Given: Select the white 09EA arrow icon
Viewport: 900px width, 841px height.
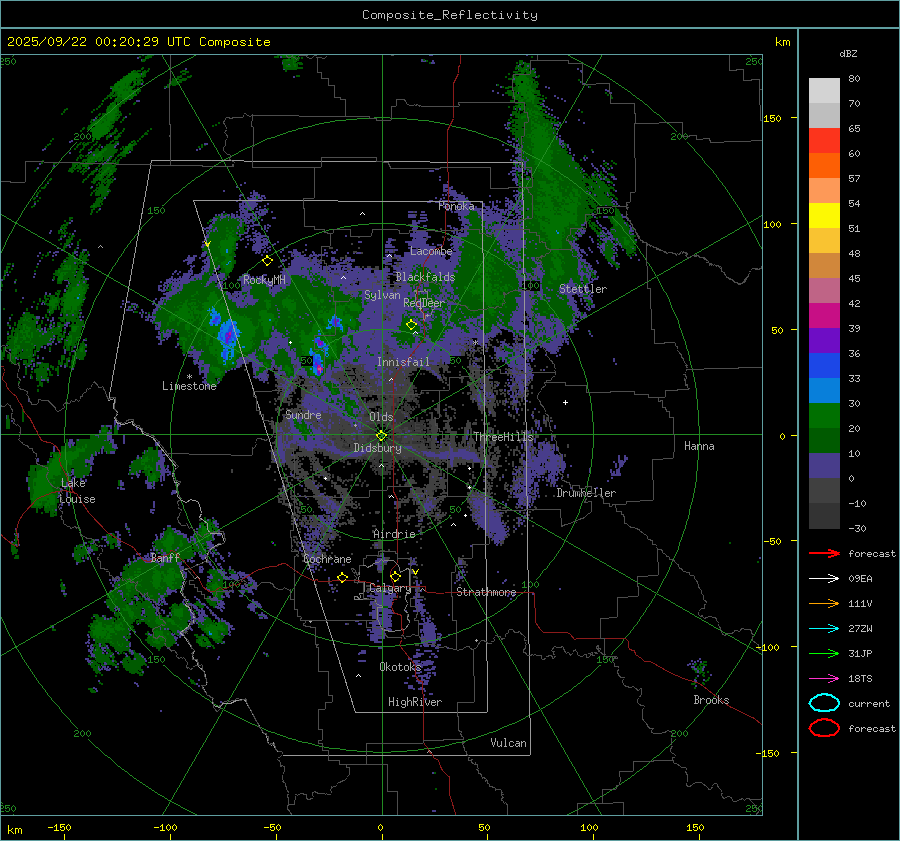Looking at the screenshot, I should point(823,578).
